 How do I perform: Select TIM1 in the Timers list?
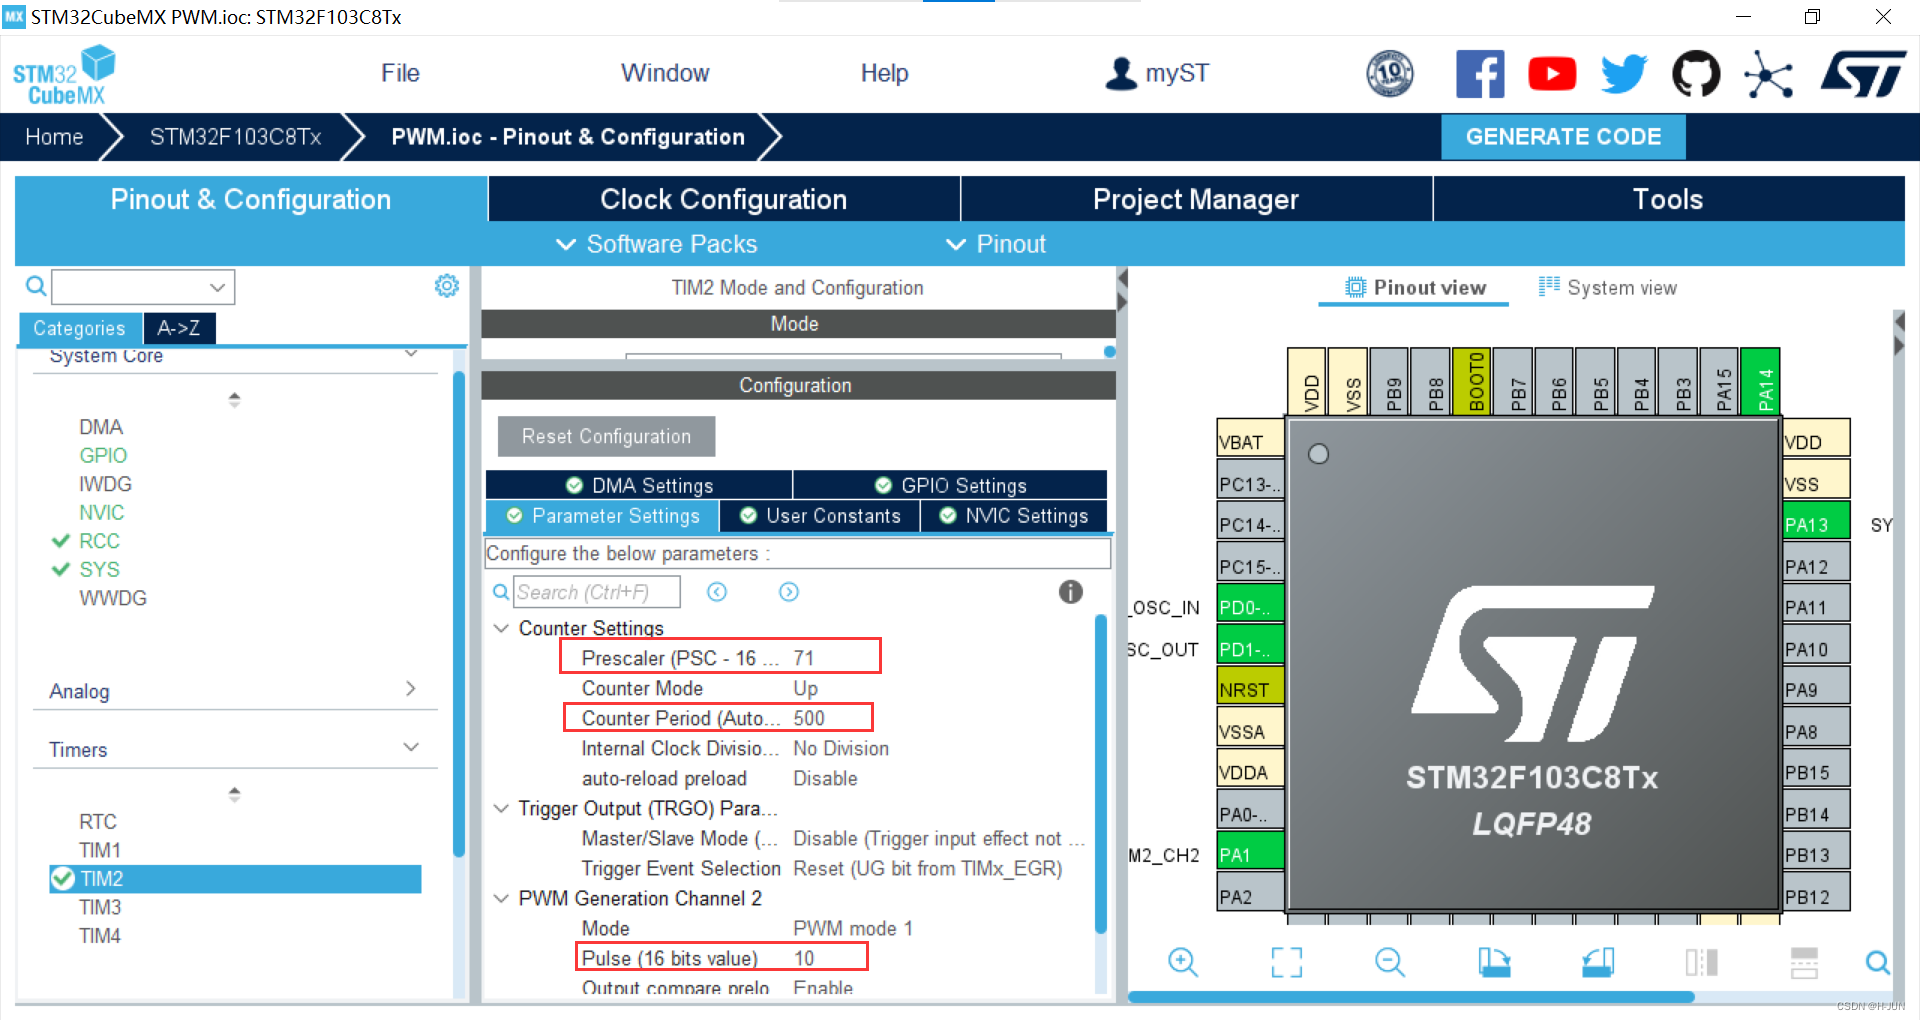click(x=100, y=850)
